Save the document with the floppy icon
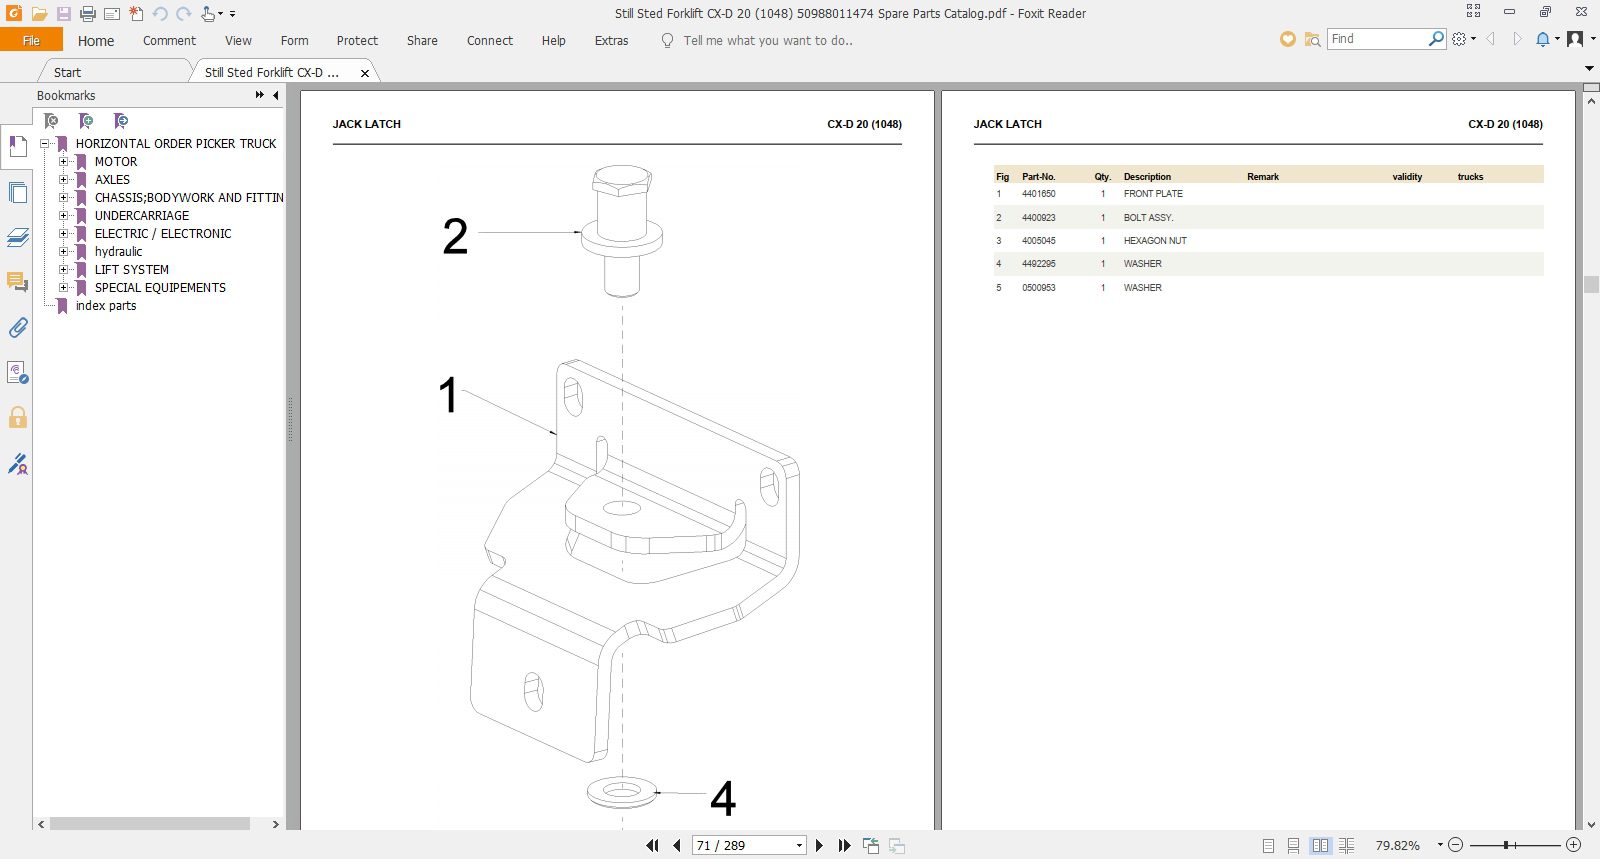The height and width of the screenshot is (859, 1600). click(63, 14)
